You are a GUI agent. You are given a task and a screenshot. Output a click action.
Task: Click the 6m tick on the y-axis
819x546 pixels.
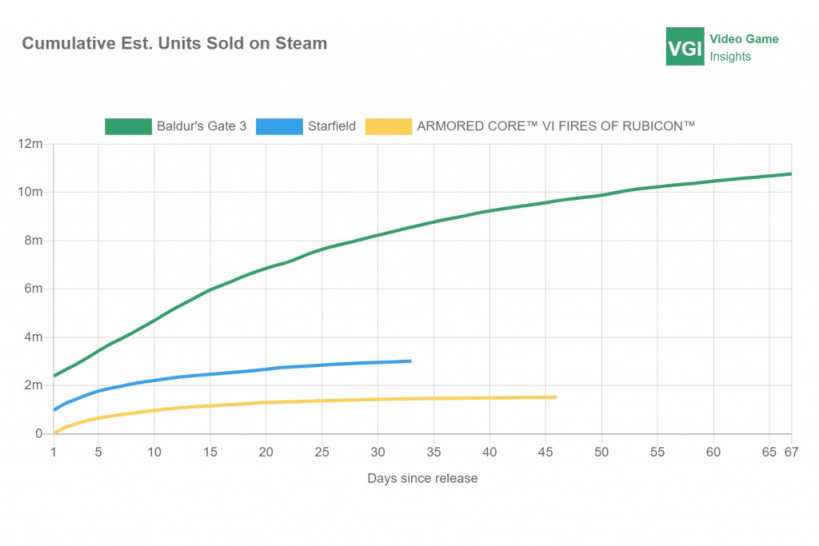pos(33,289)
